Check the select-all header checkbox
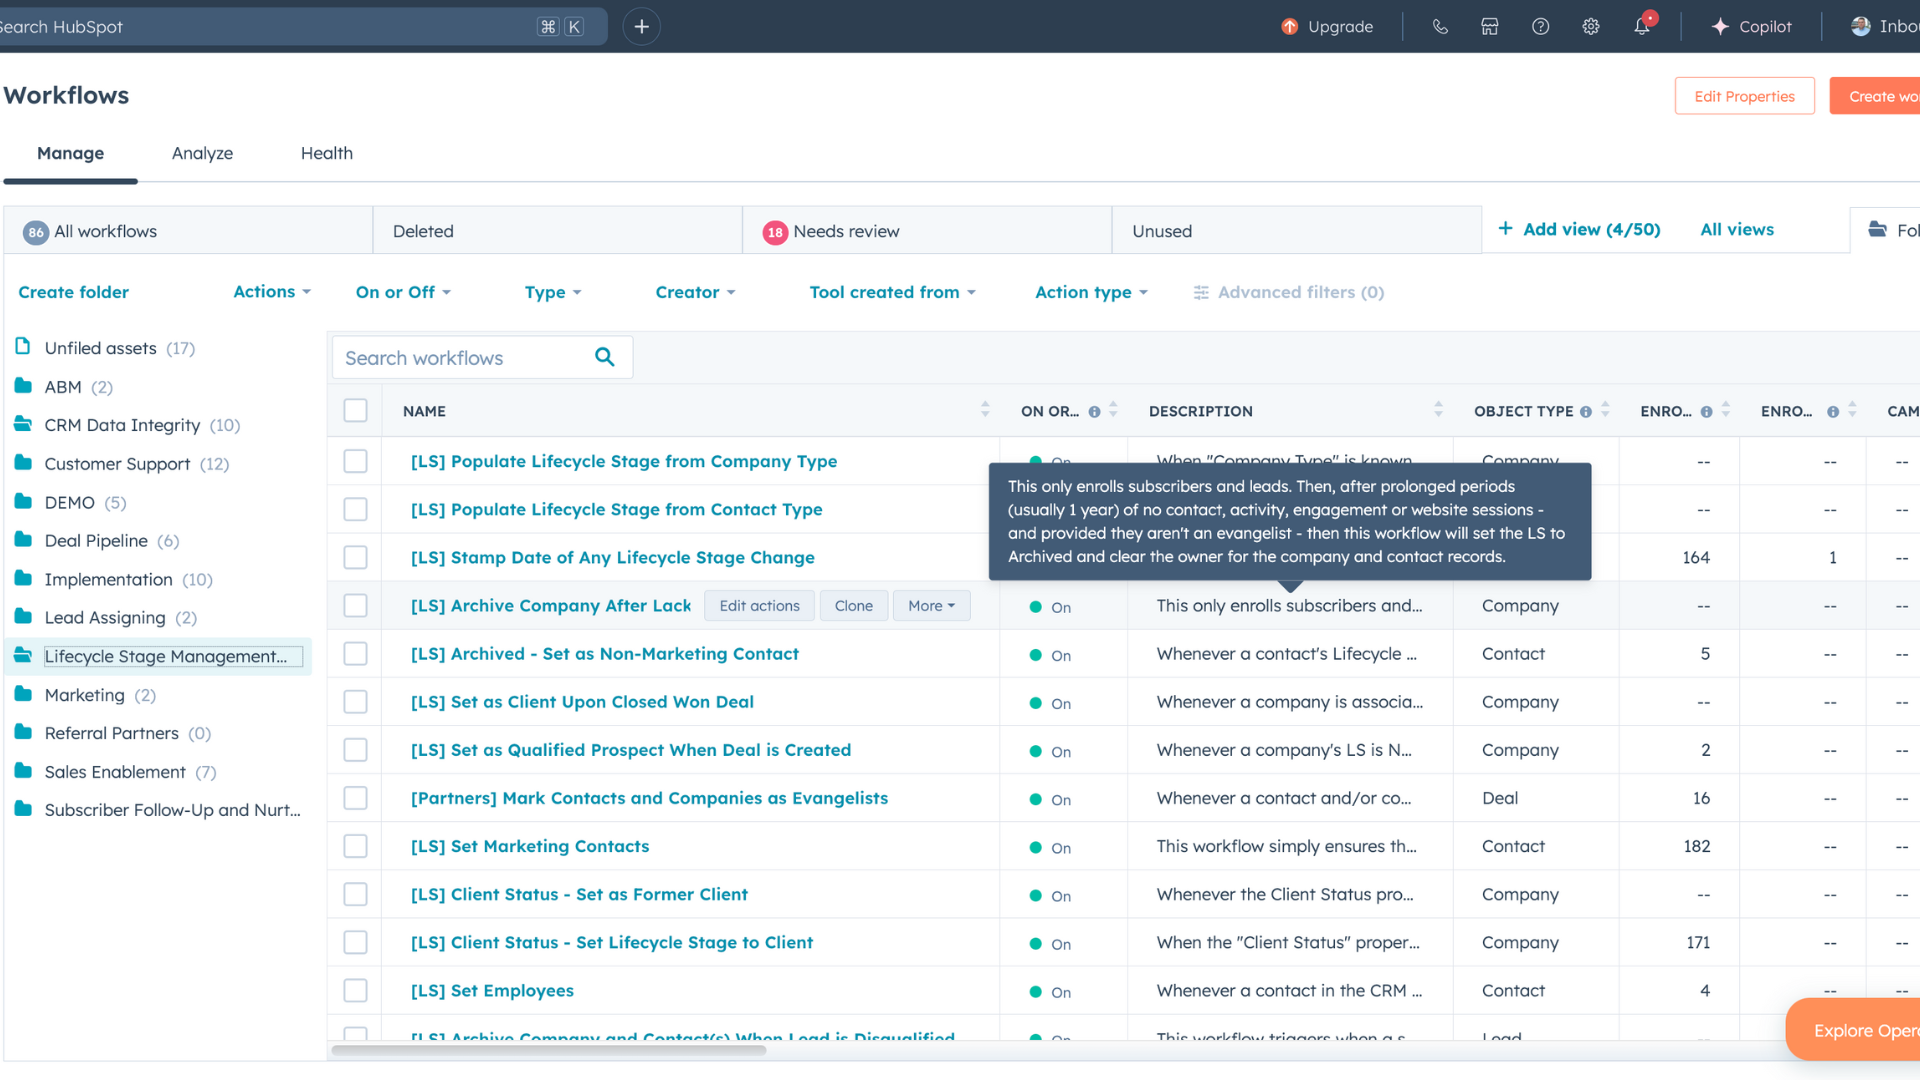 355,411
